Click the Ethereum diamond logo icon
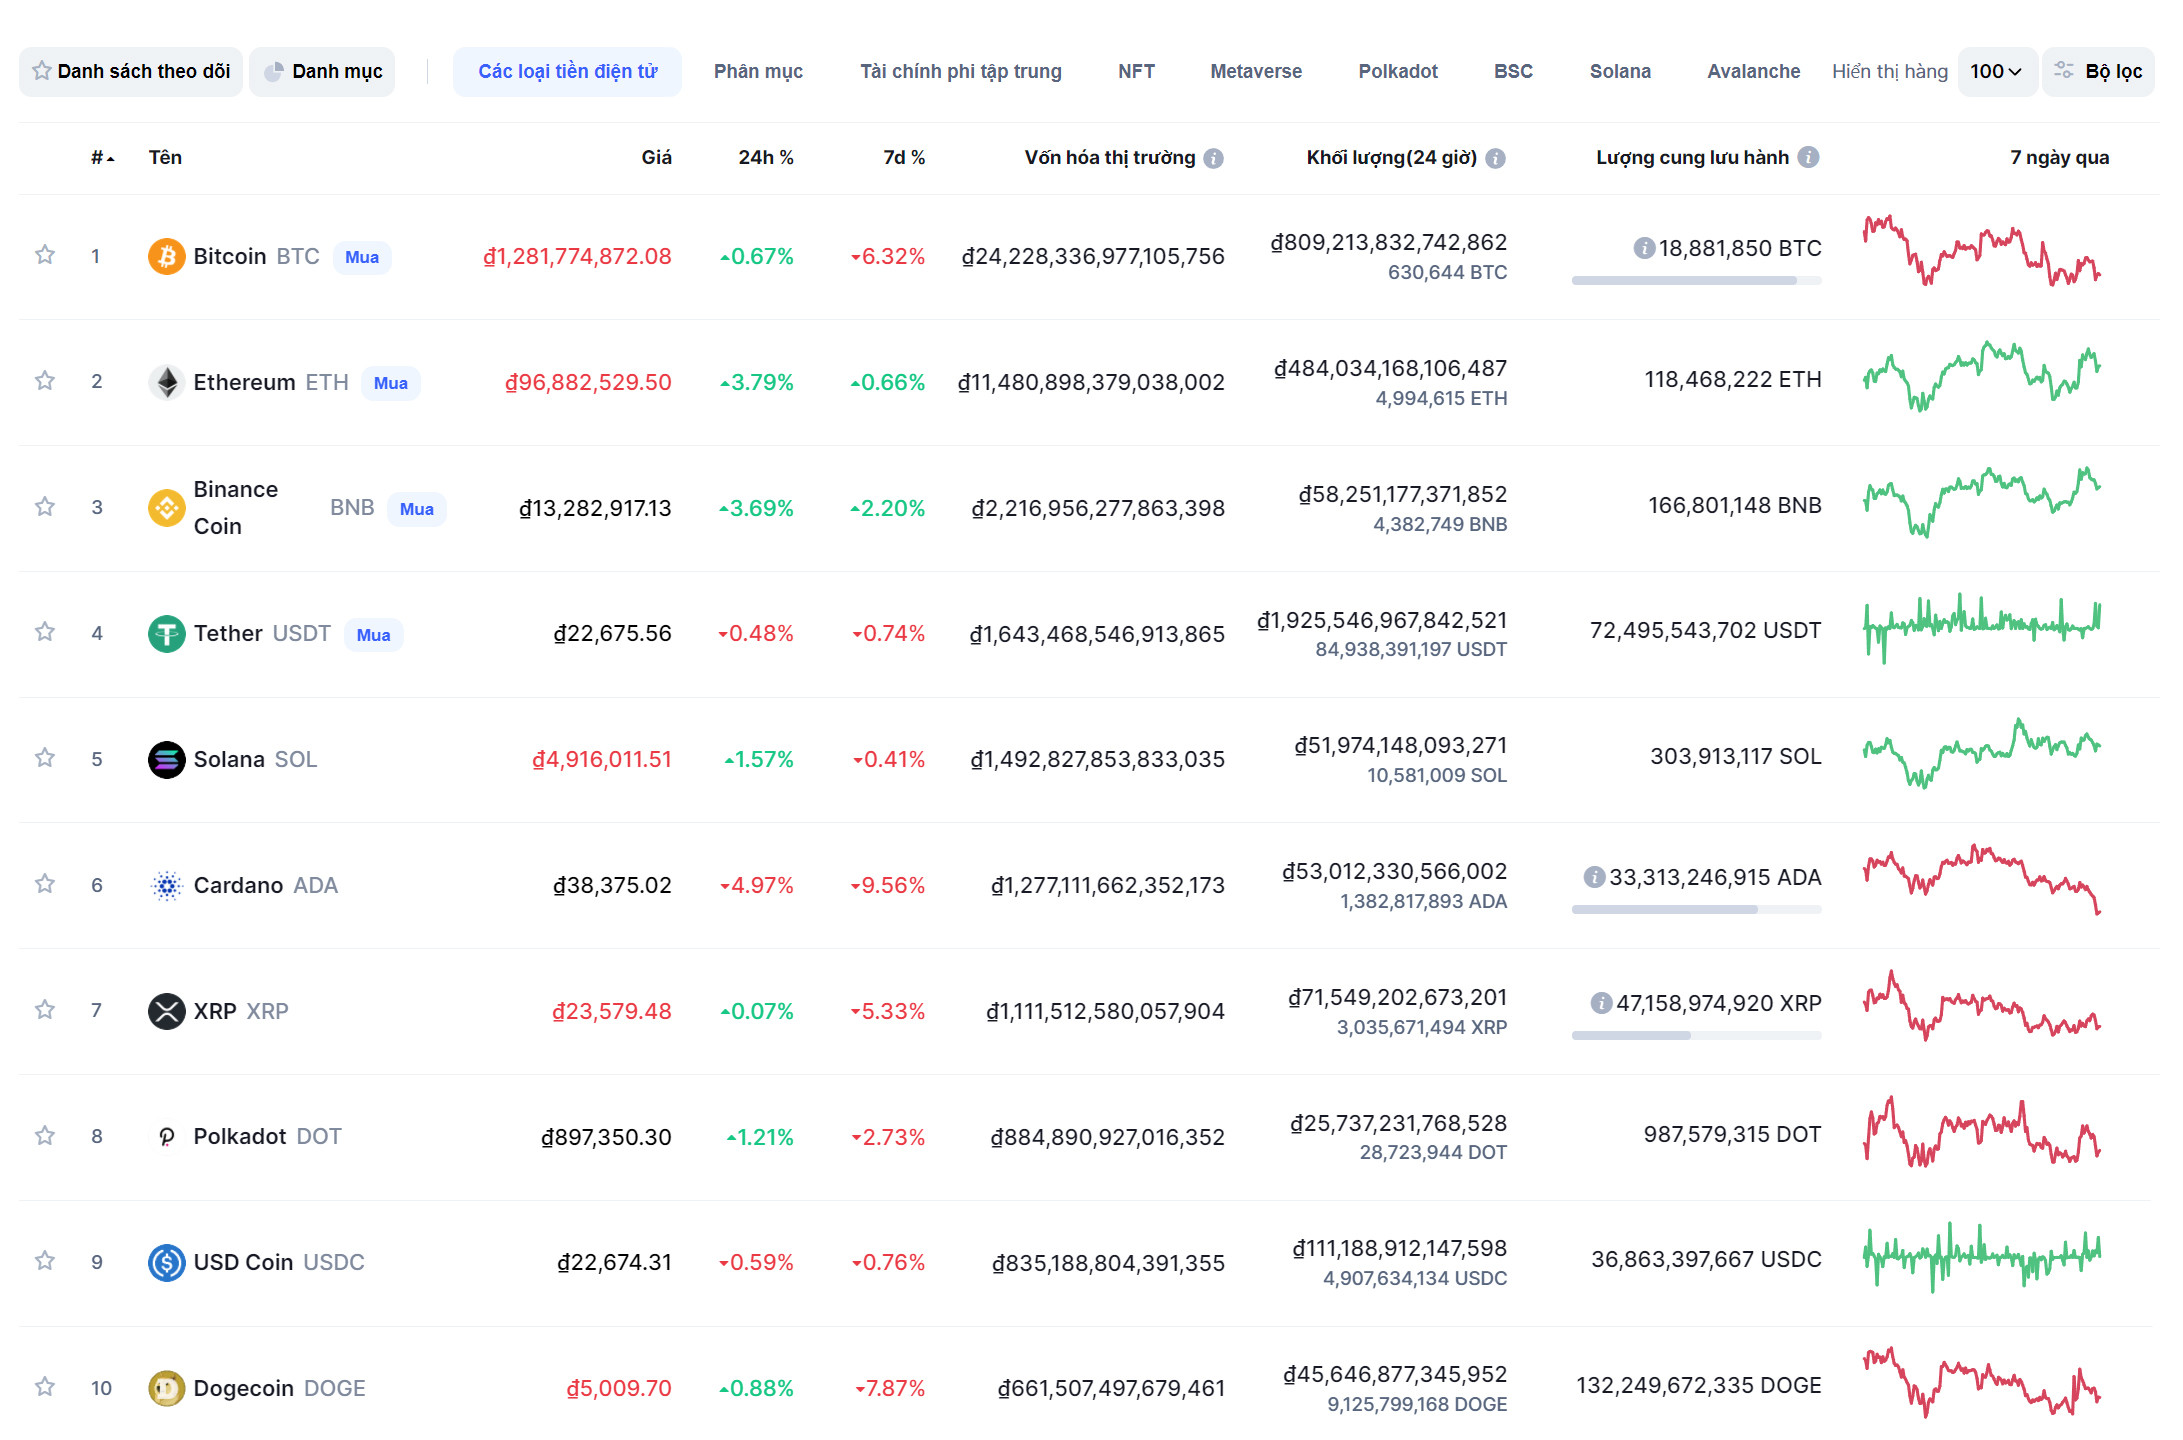Viewport: 2183px width, 1440px height. (x=166, y=382)
